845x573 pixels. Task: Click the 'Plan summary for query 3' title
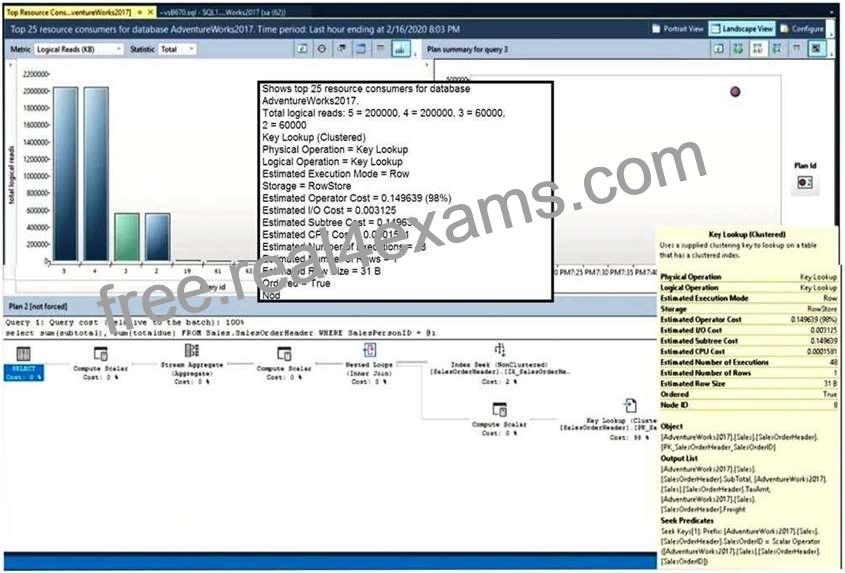click(467, 49)
